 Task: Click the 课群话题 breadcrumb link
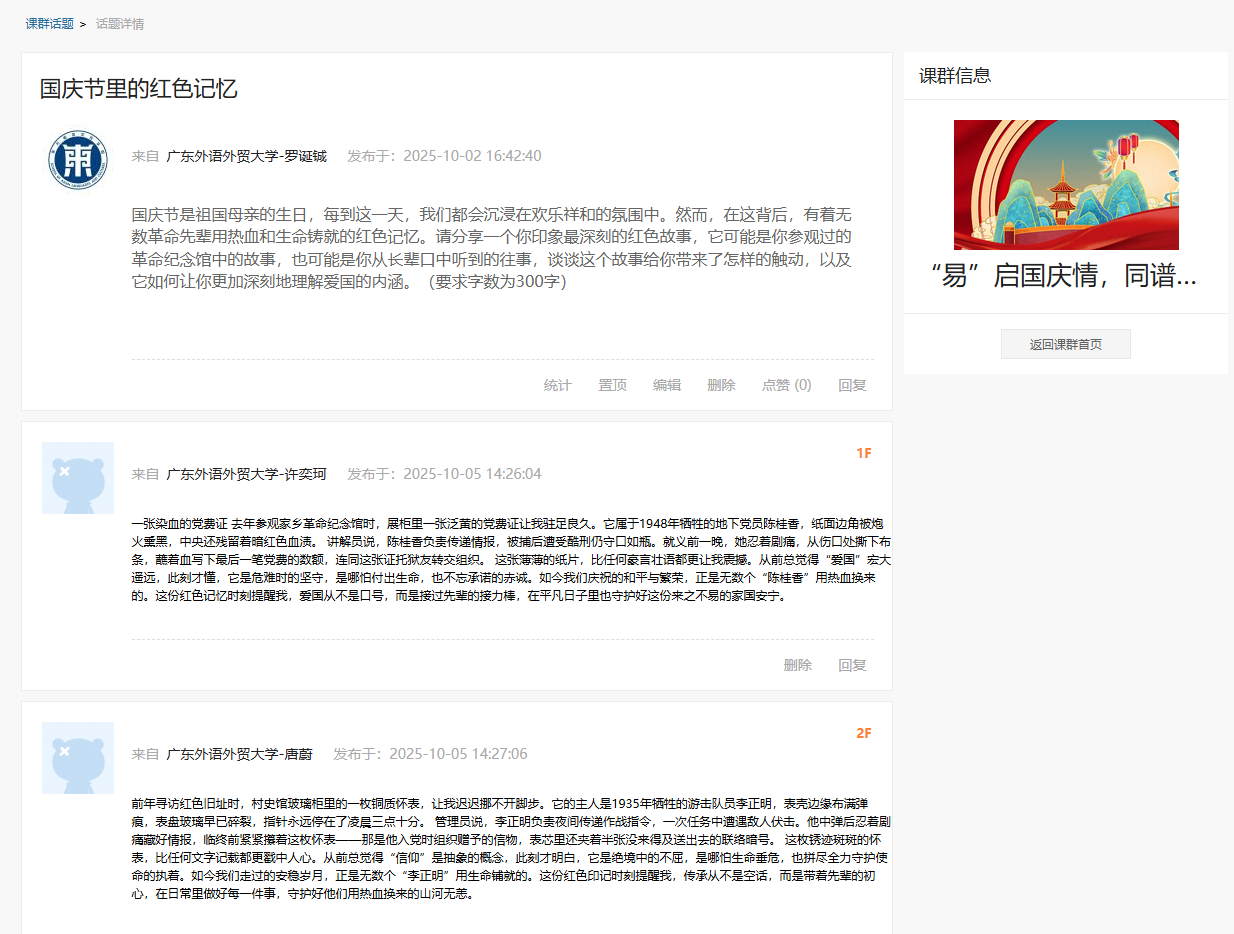pyautogui.click(x=50, y=24)
